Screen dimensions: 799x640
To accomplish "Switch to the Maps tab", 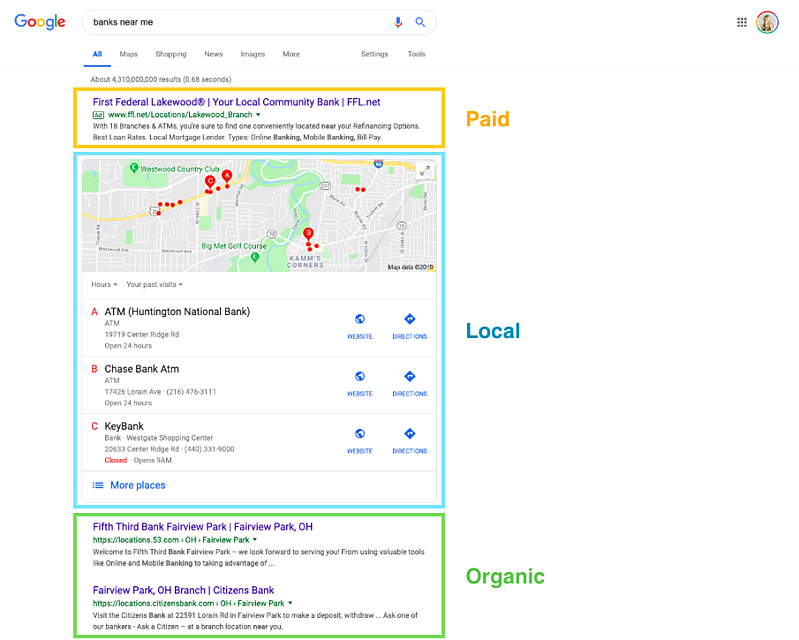I will pos(128,54).
